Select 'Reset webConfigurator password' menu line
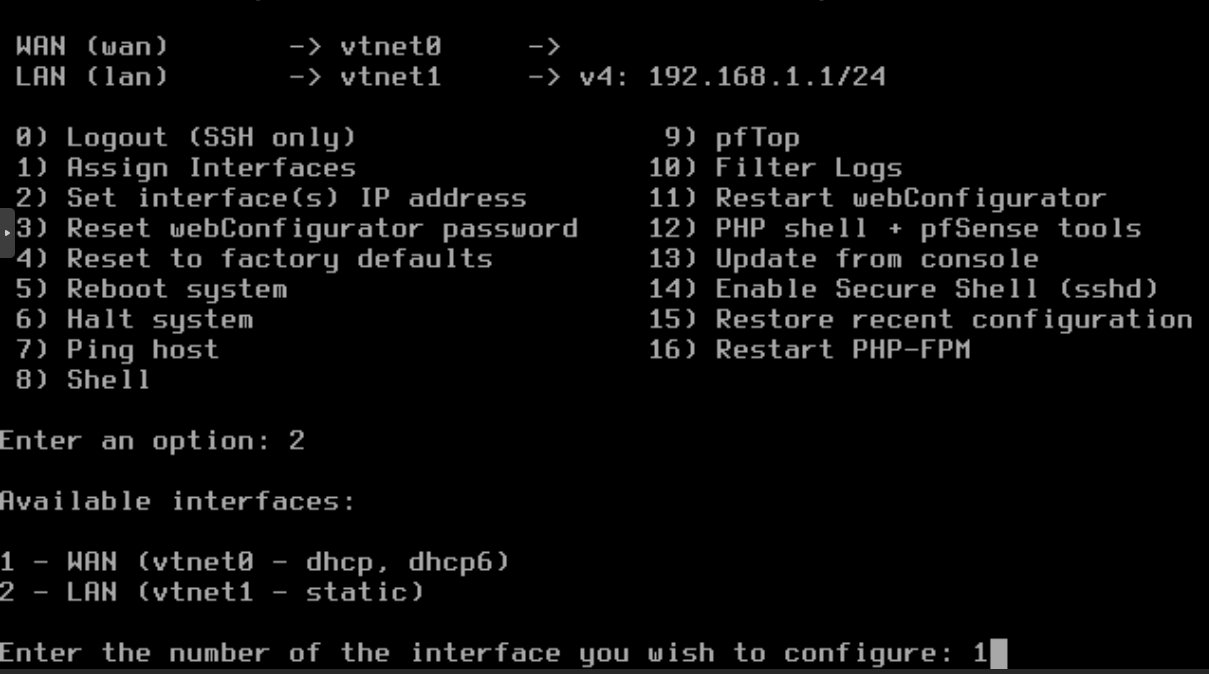Screen dimensions: 1209x674 point(321,228)
